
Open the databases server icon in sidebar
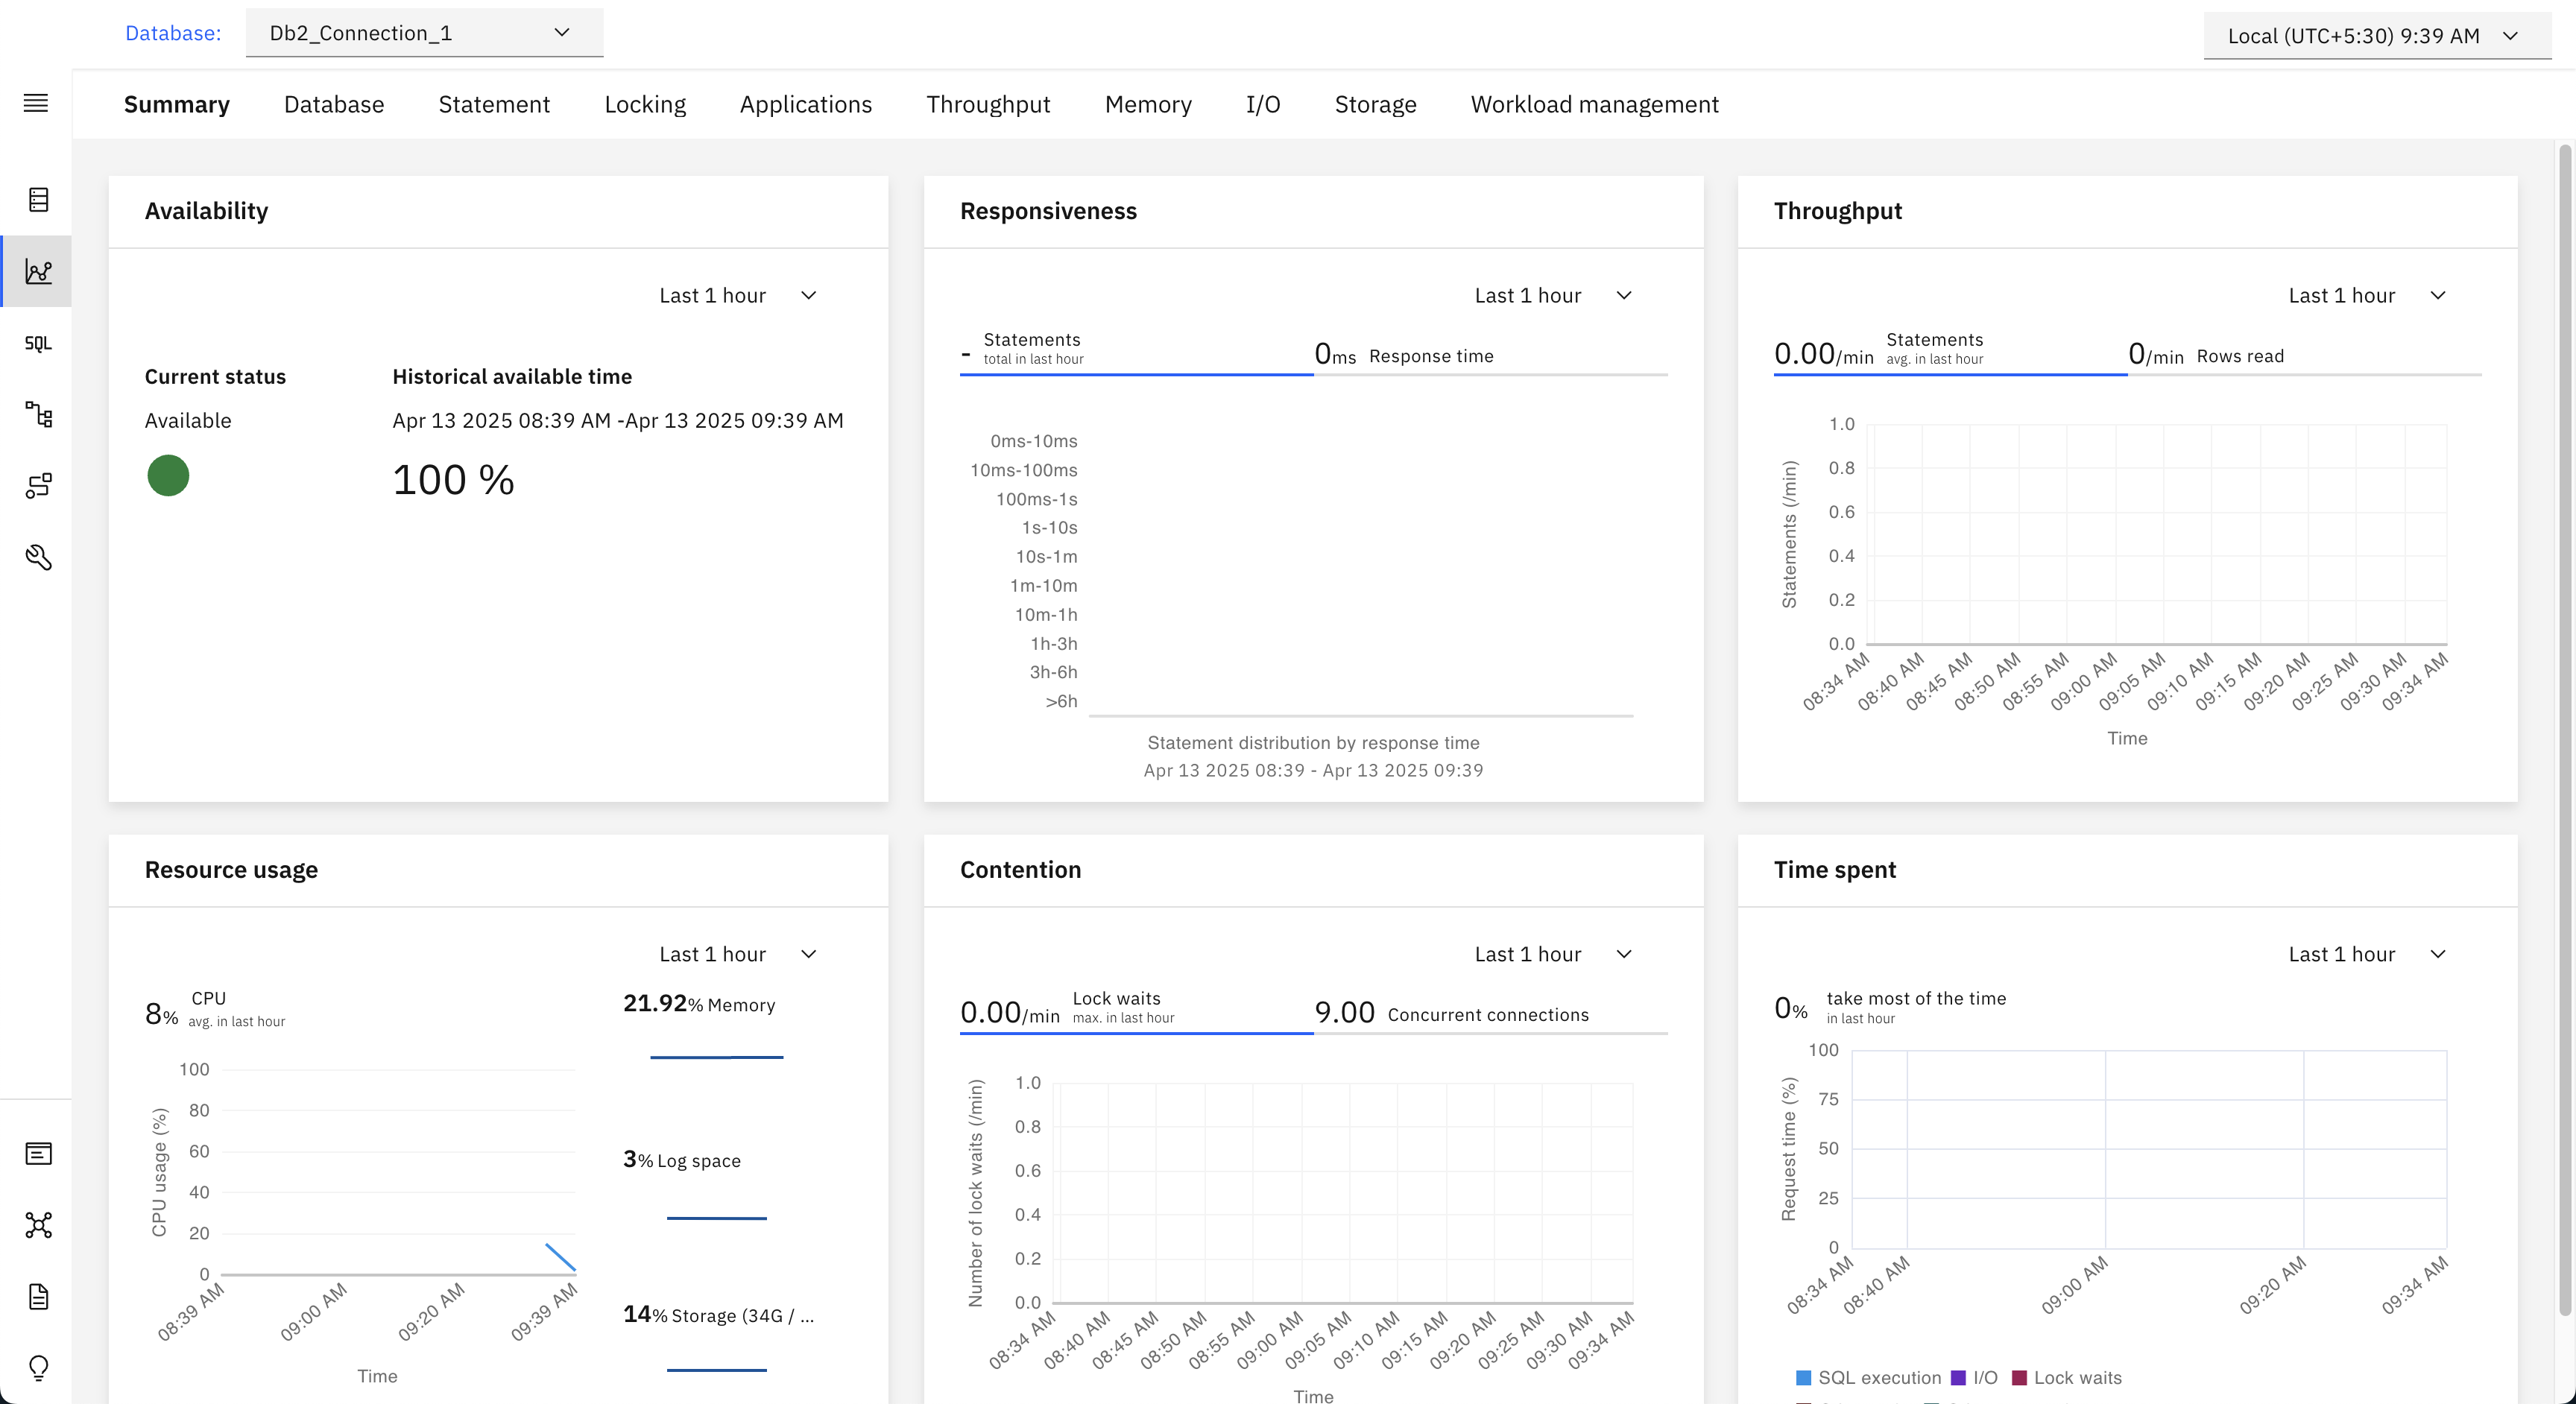37,199
